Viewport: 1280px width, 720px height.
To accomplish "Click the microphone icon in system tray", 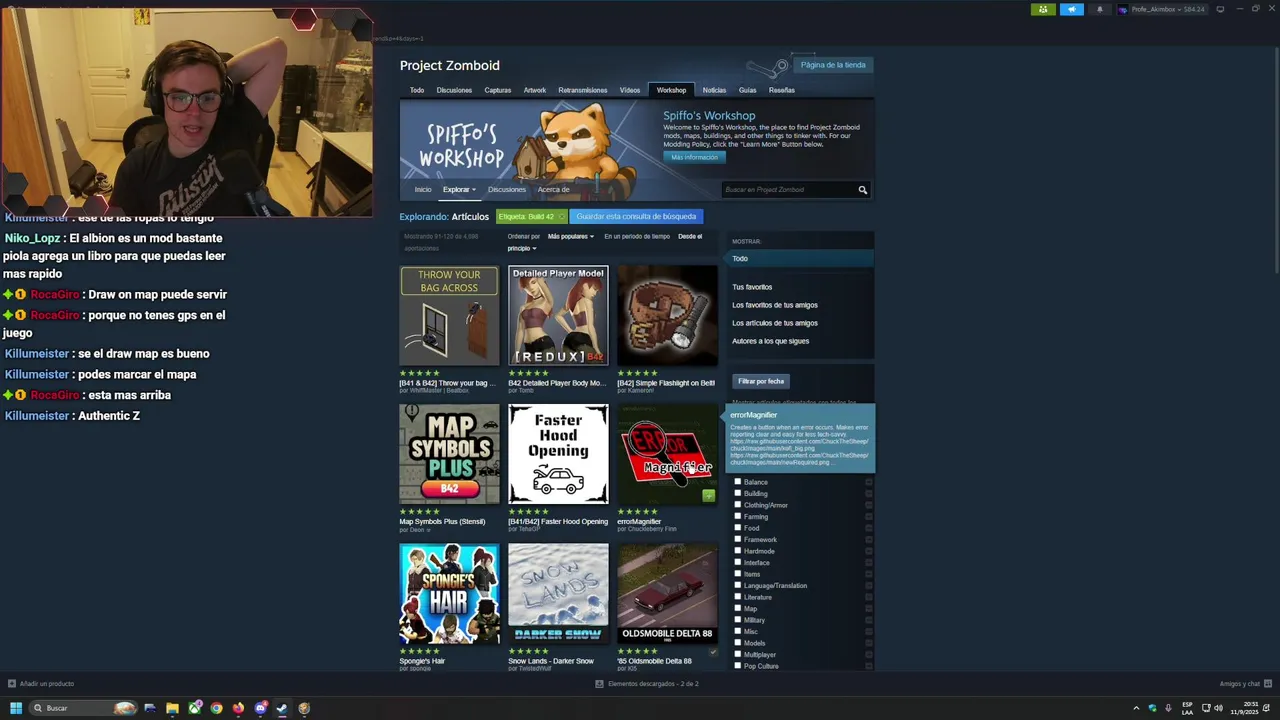I will click(1168, 708).
